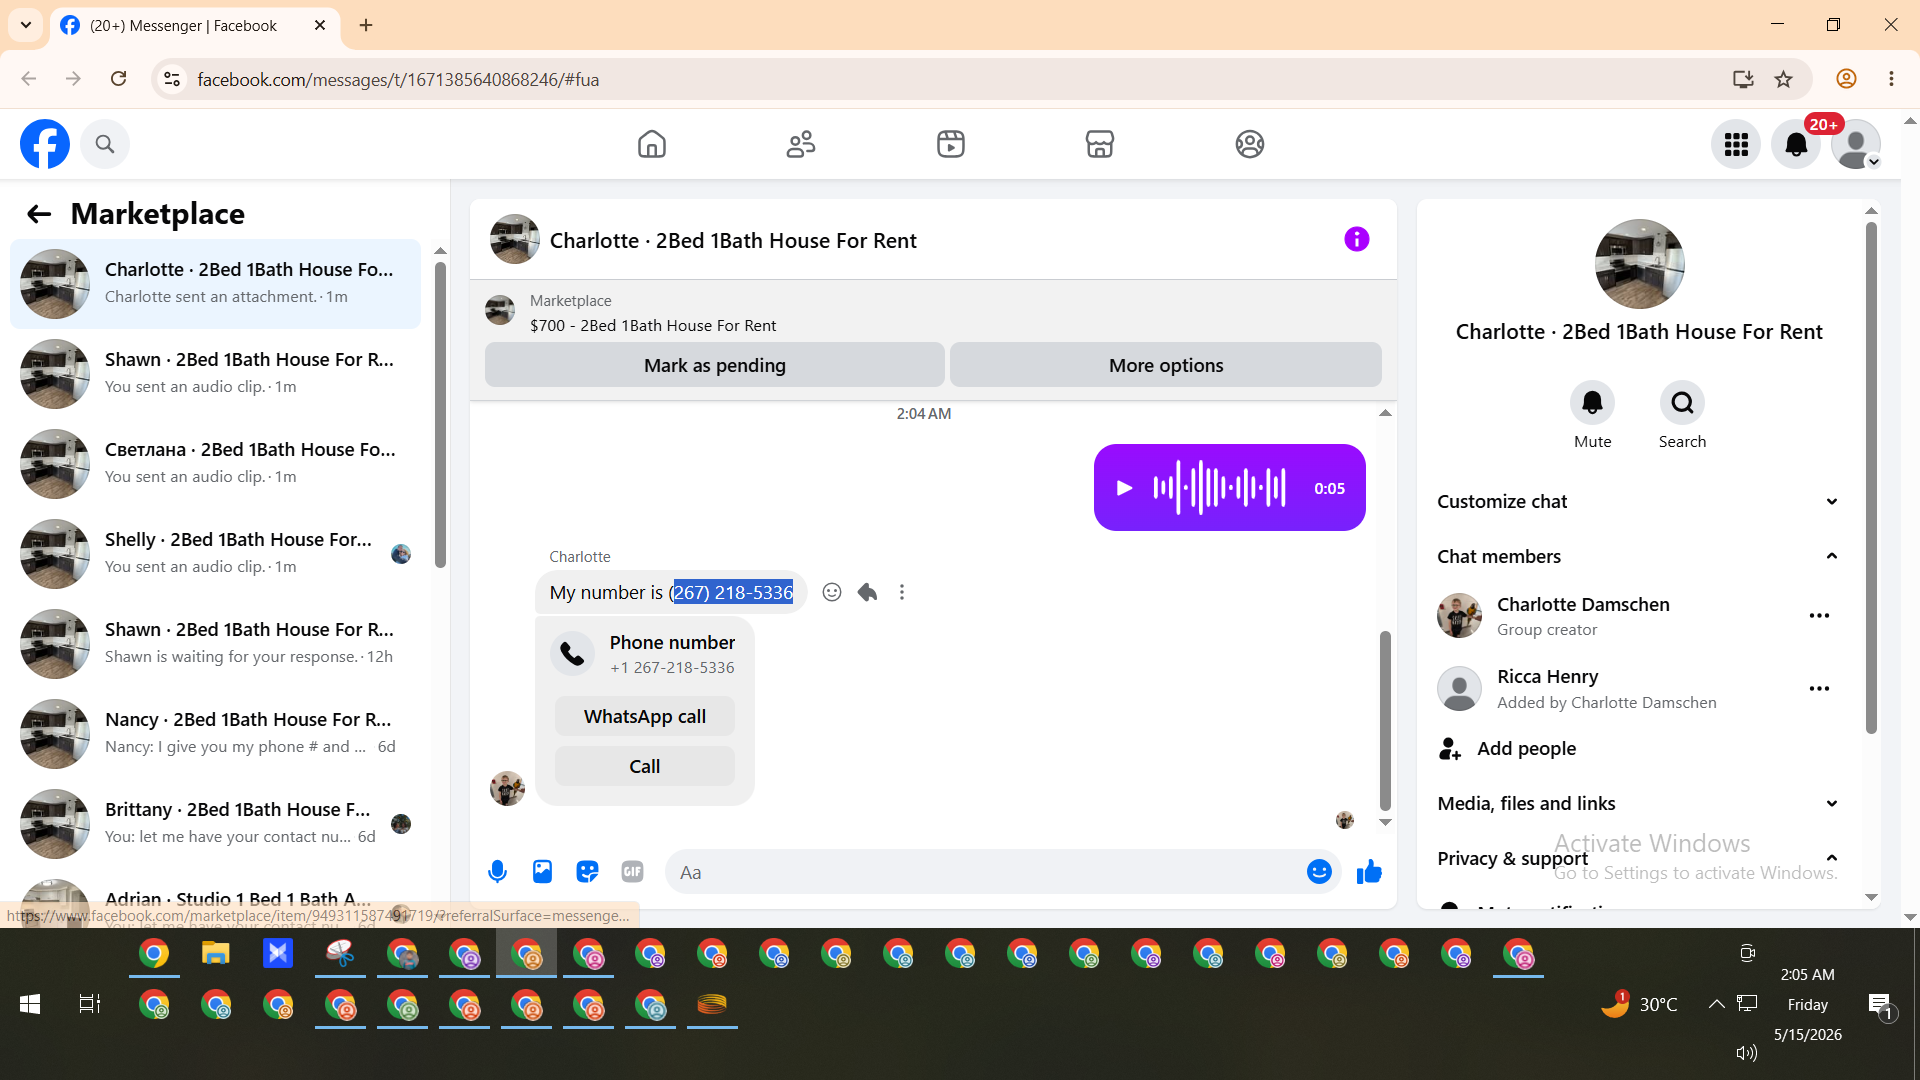This screenshot has width=1920, height=1080.
Task: Open the Friends icon in top navigation
Action: click(801, 144)
